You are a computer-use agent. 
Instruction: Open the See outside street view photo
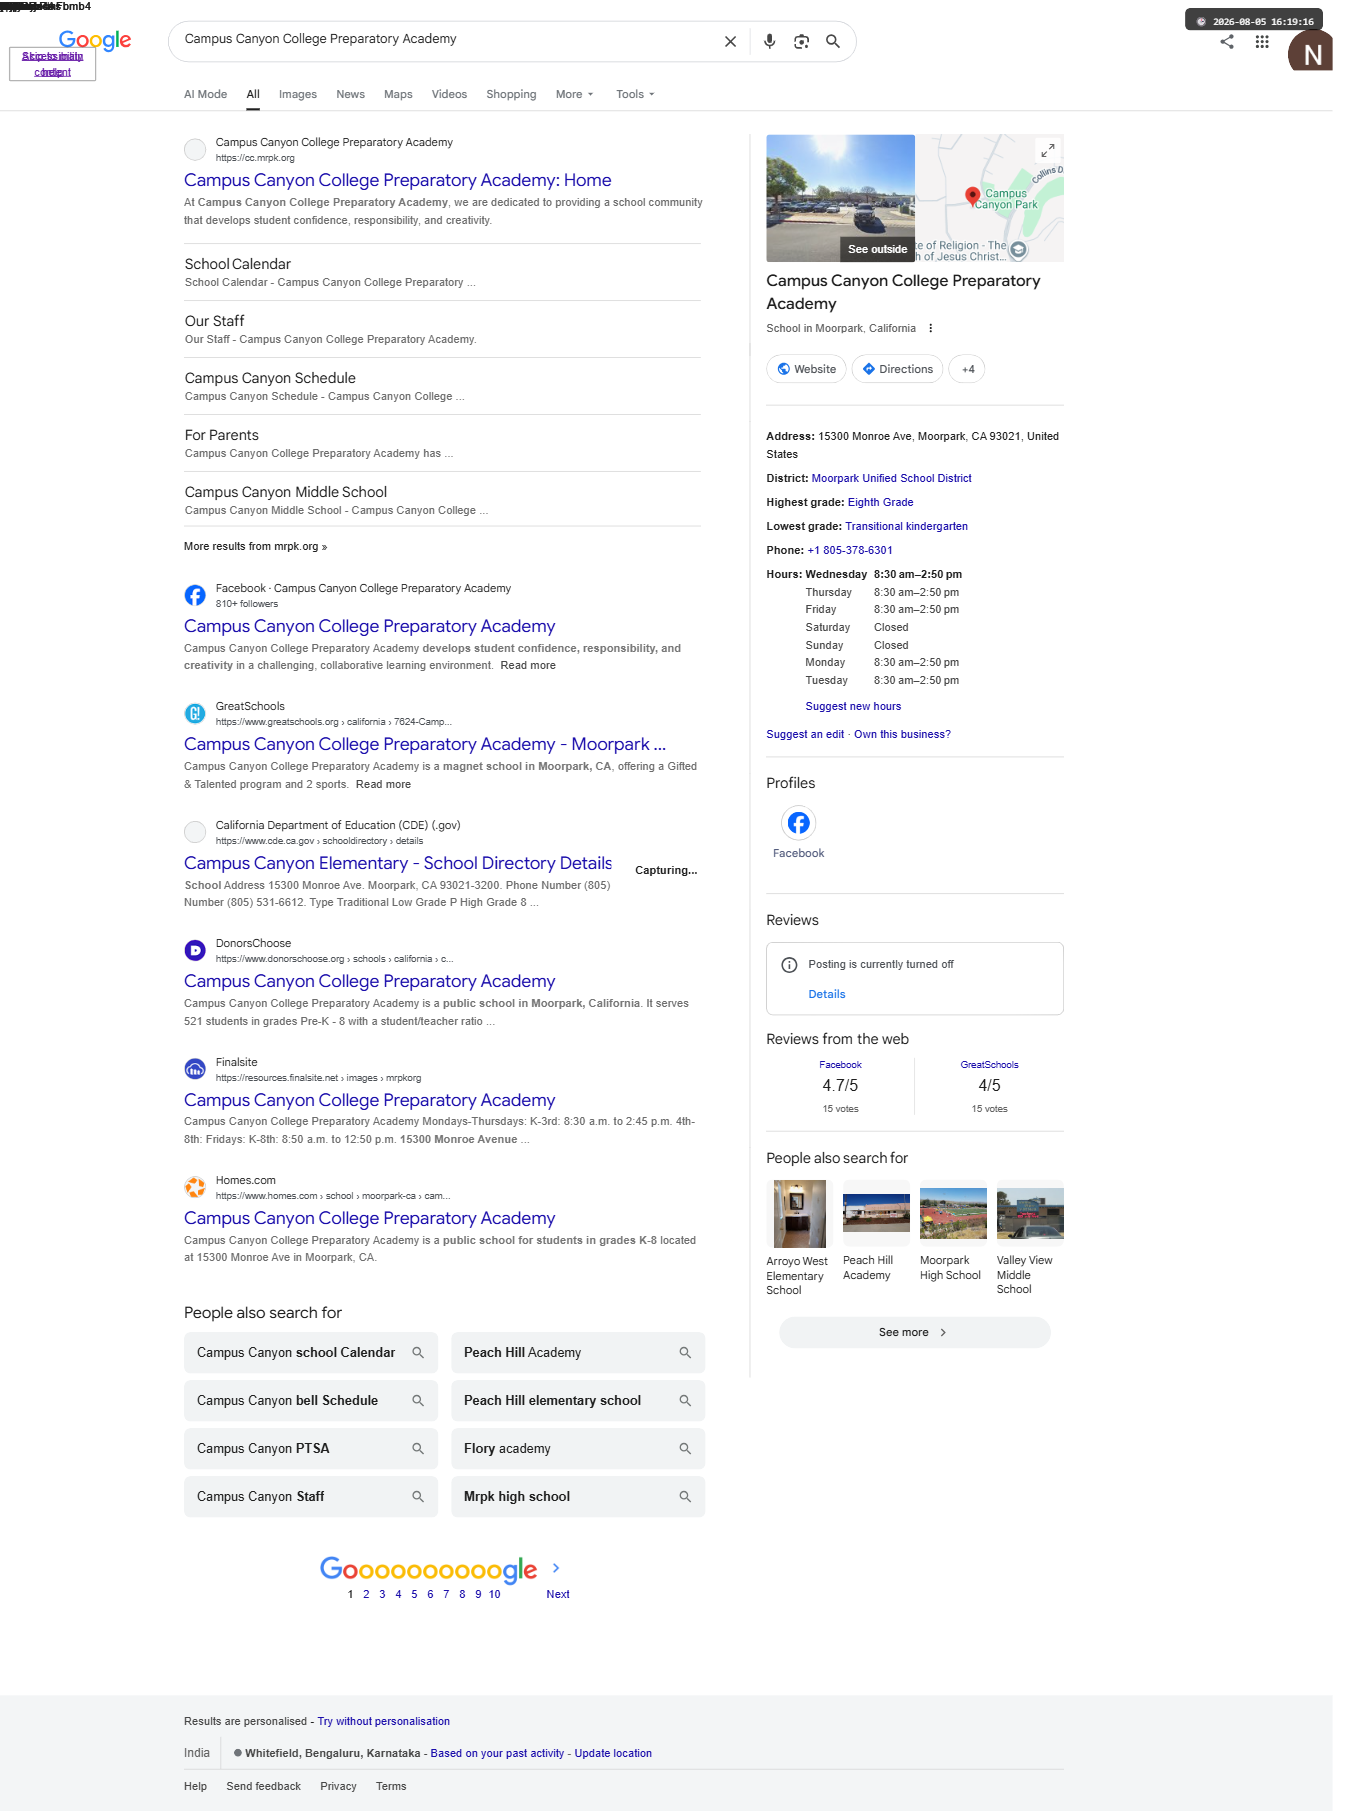840,198
